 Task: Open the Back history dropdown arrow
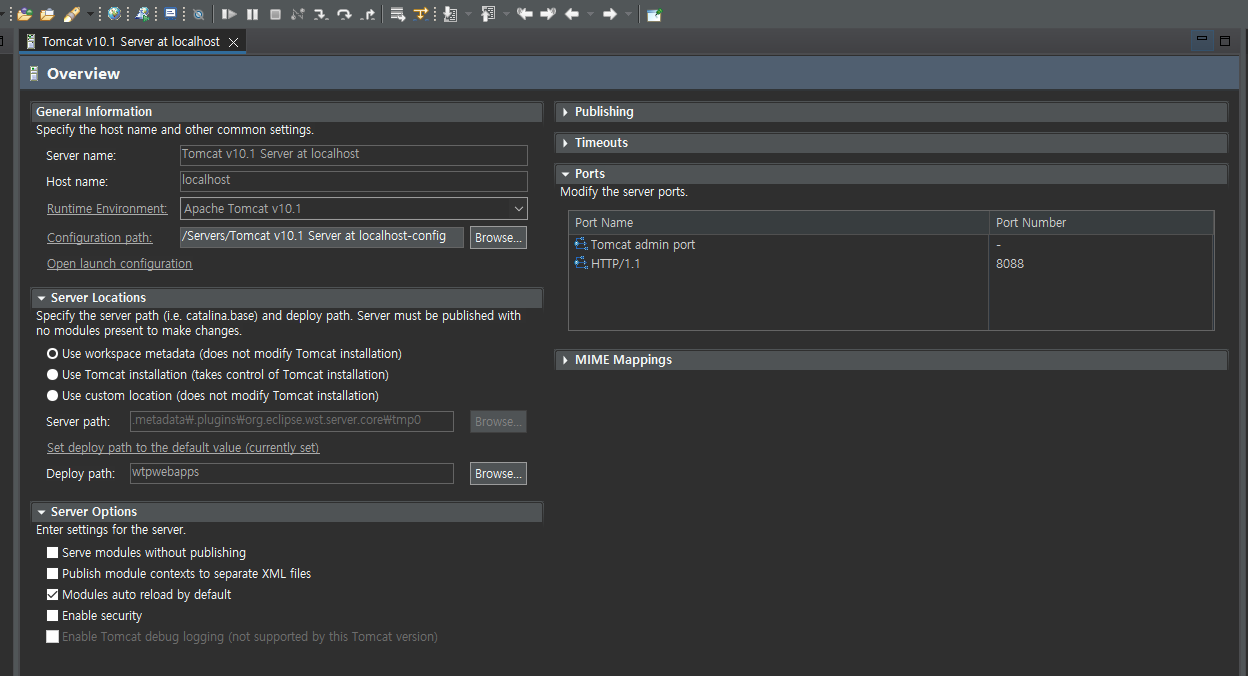[x=591, y=14]
